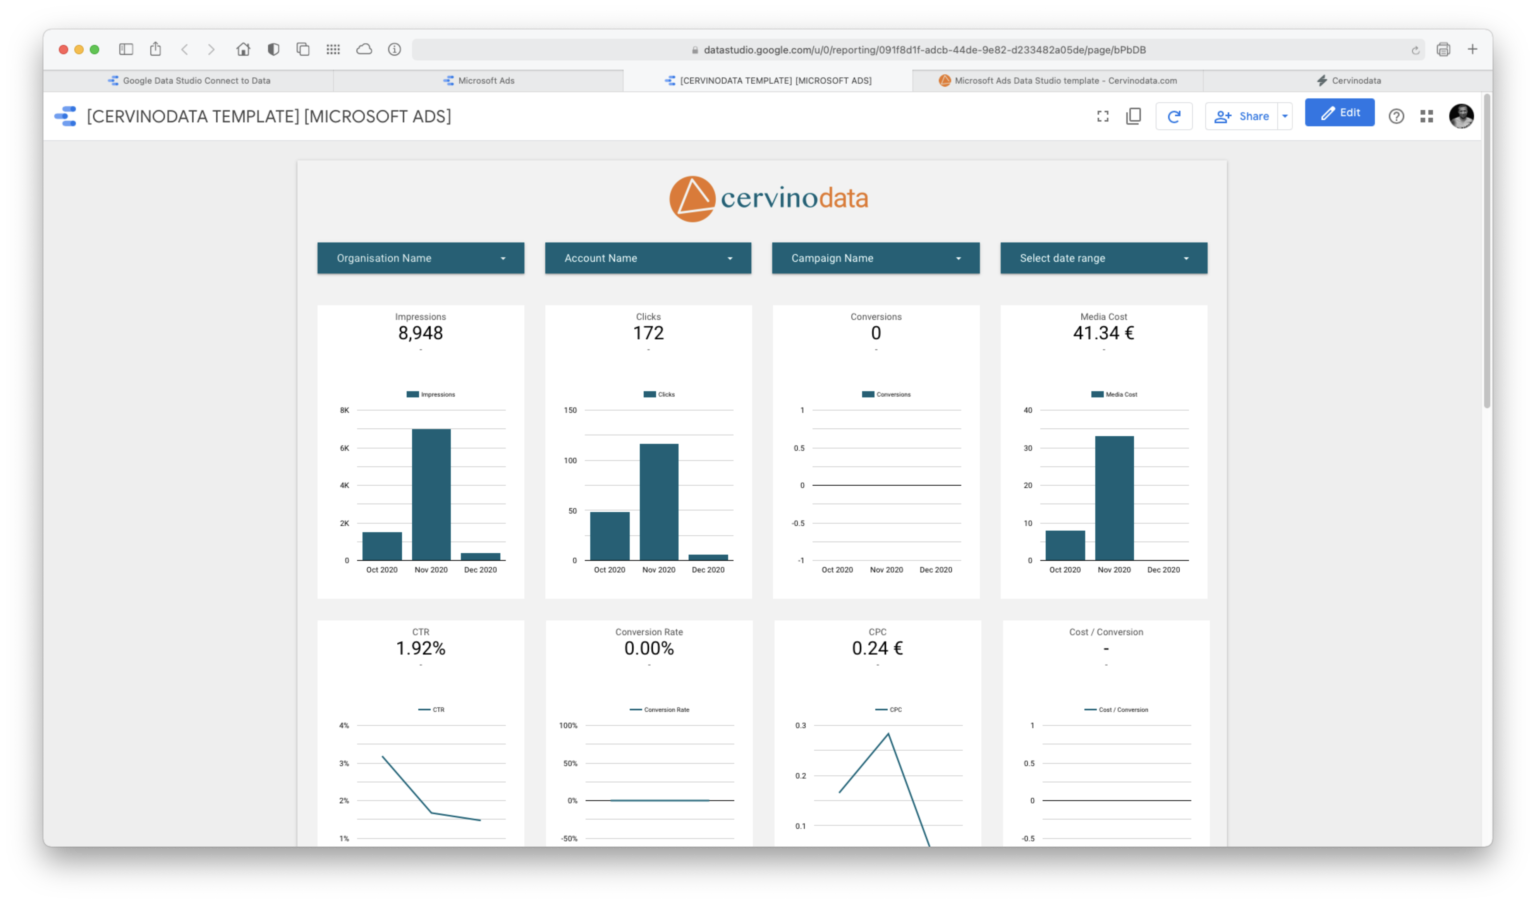
Task: Select the CERVINODATA TEMPLATE browser tab
Action: tap(768, 81)
